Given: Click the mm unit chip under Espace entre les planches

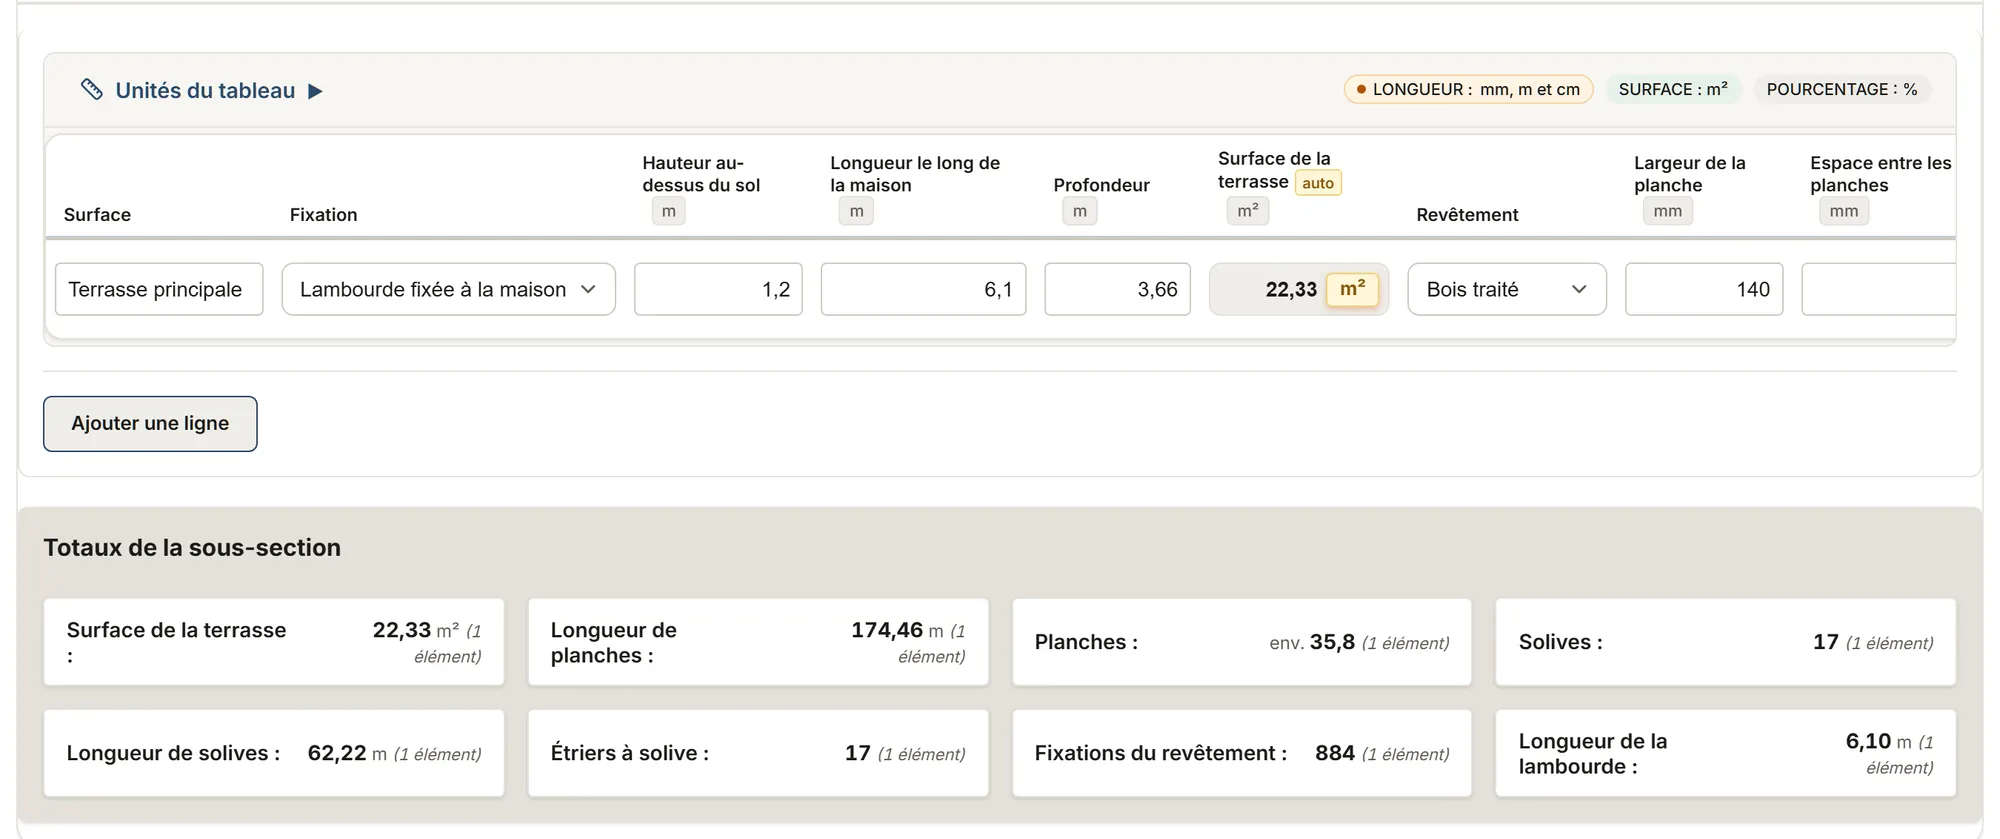Looking at the screenshot, I should click(1844, 211).
